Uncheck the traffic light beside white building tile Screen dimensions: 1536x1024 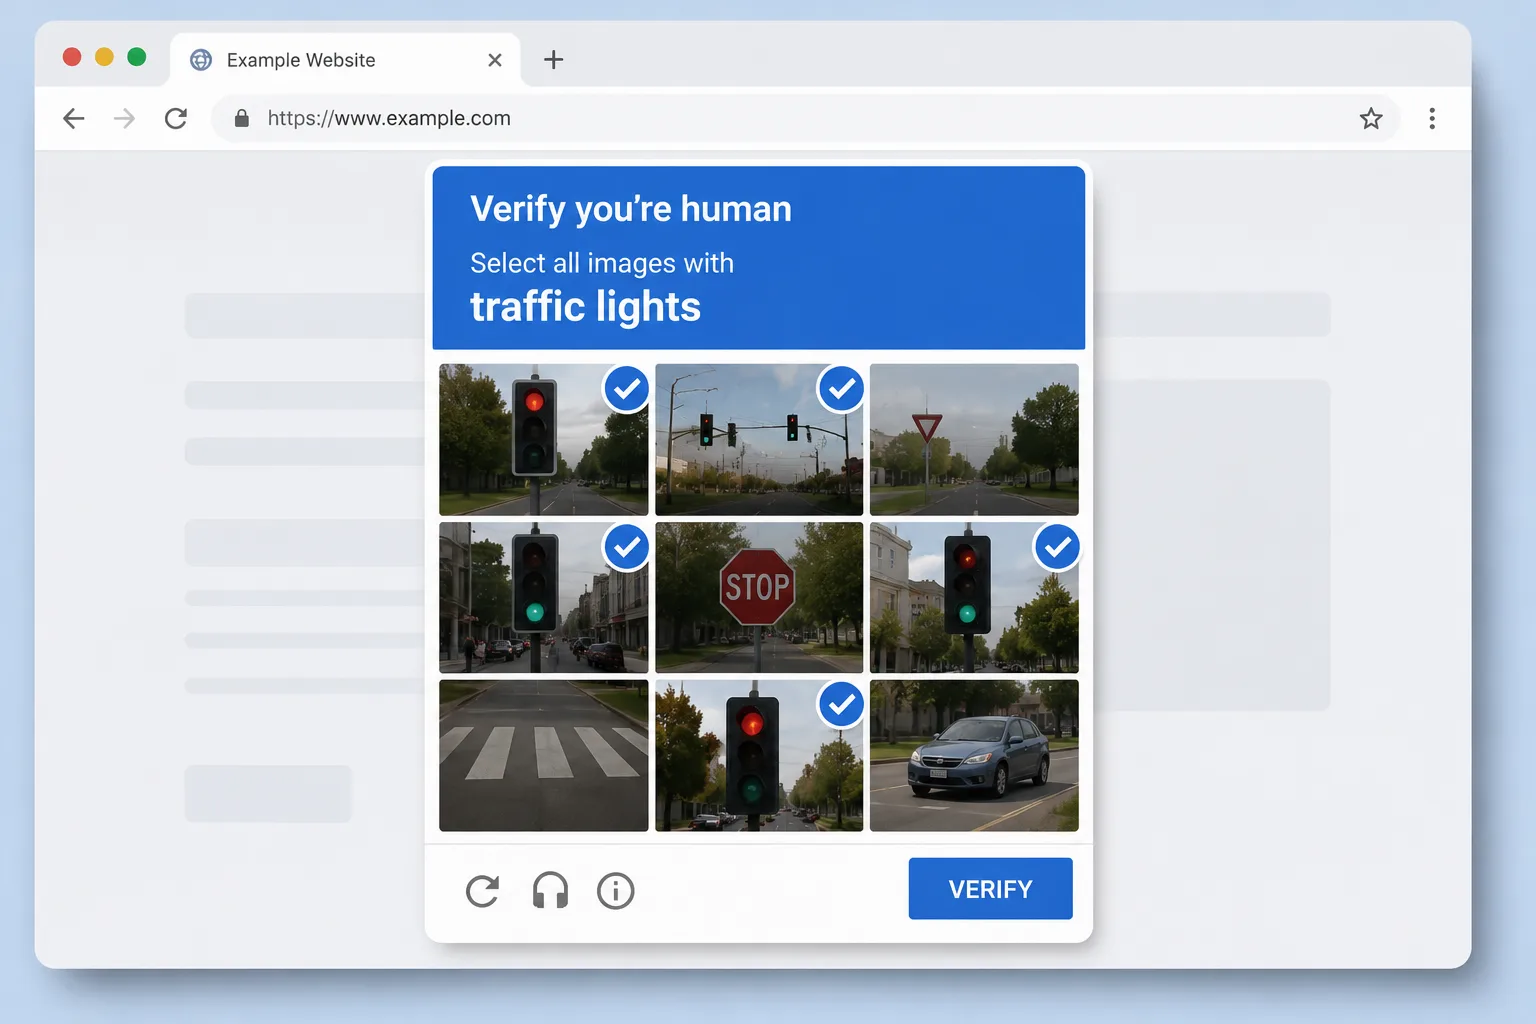click(x=974, y=597)
